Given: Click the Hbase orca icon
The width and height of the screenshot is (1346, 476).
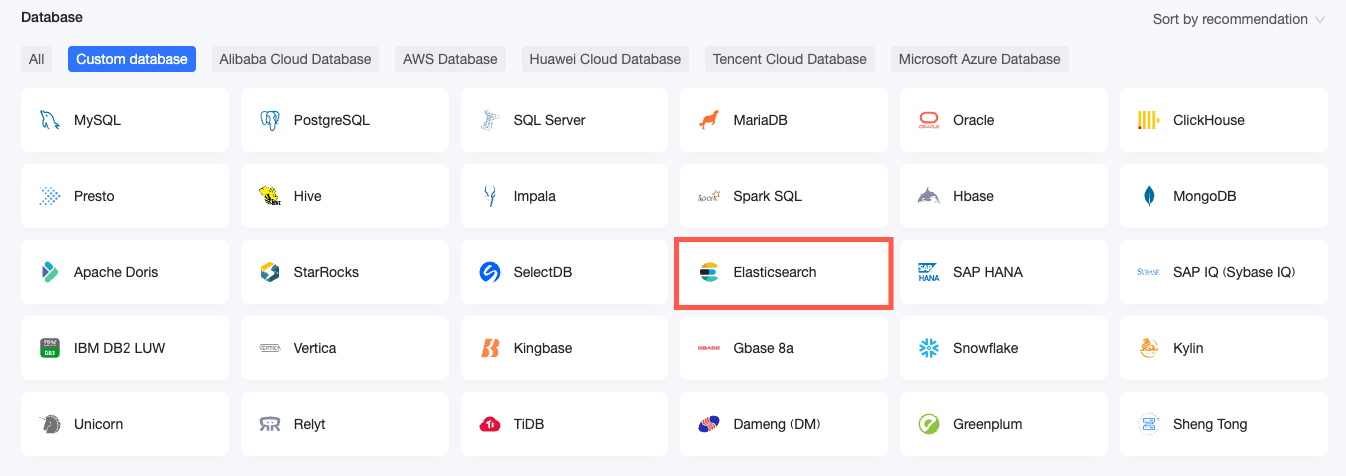Looking at the screenshot, I should pos(929,196).
